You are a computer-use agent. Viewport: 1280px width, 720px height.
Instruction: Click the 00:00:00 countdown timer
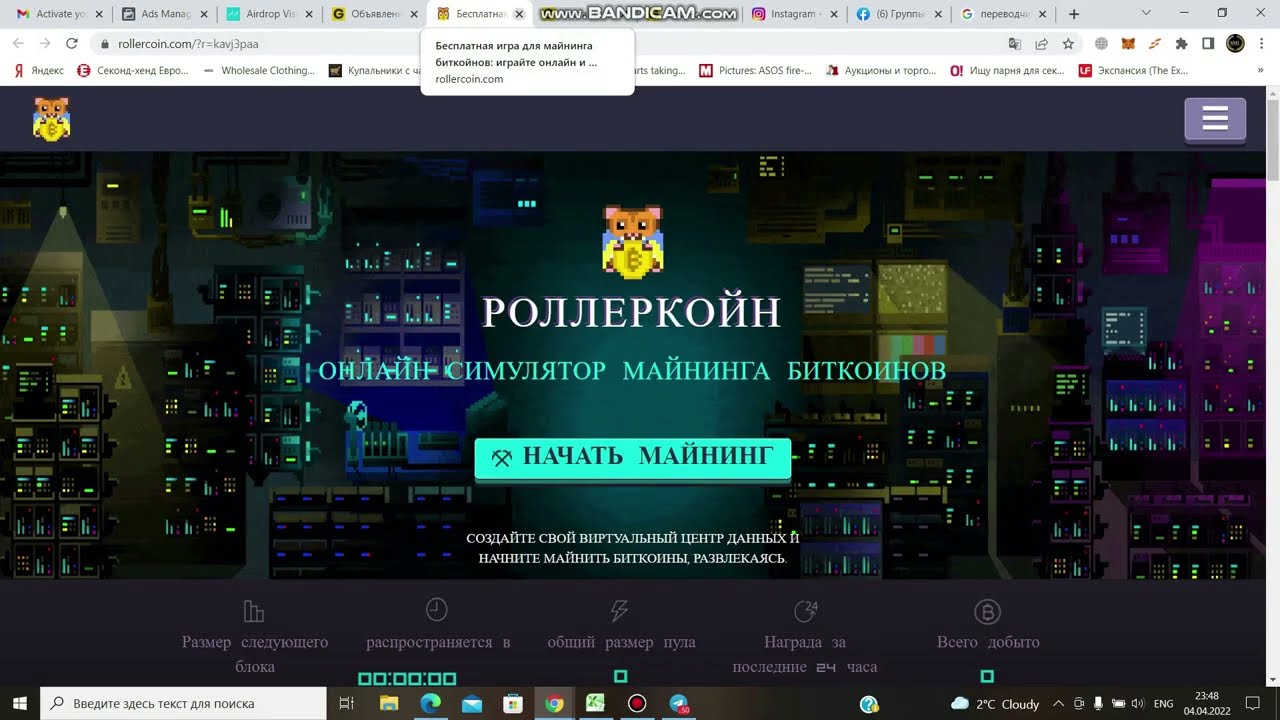407,679
